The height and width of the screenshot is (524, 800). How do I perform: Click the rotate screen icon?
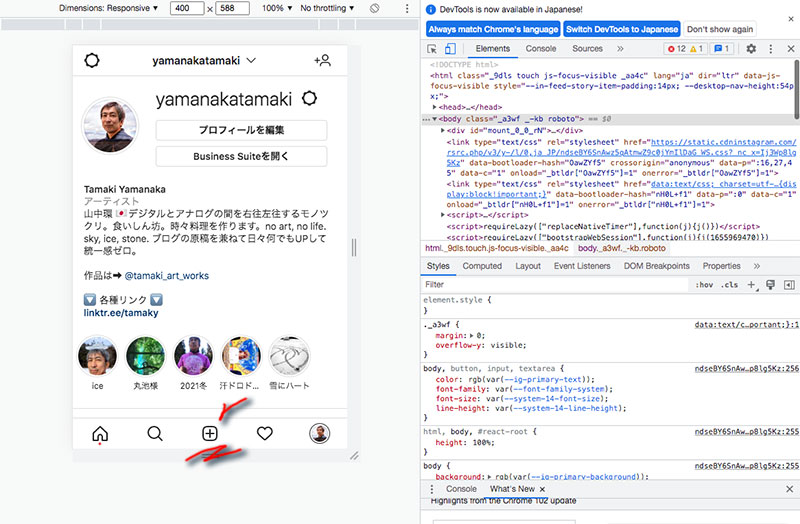point(374,8)
